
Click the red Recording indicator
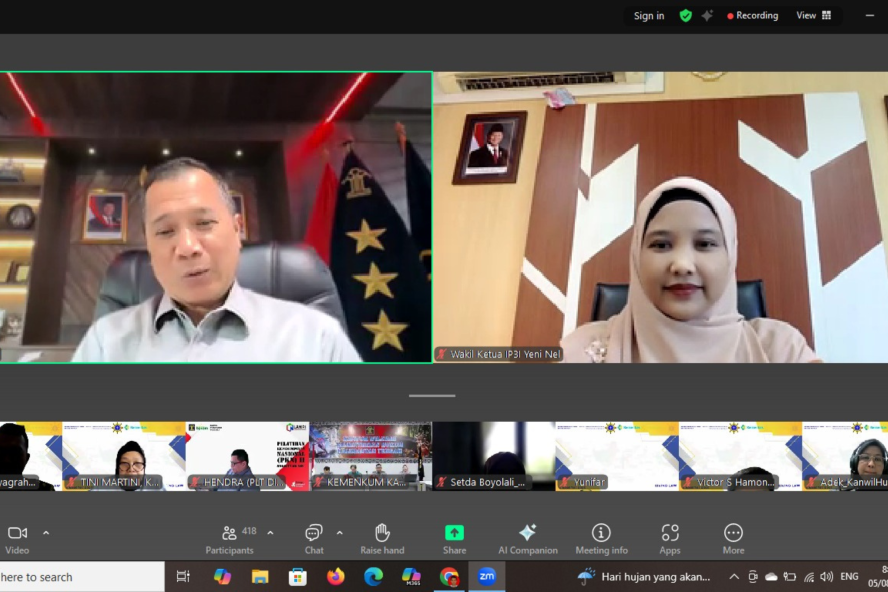(x=752, y=16)
